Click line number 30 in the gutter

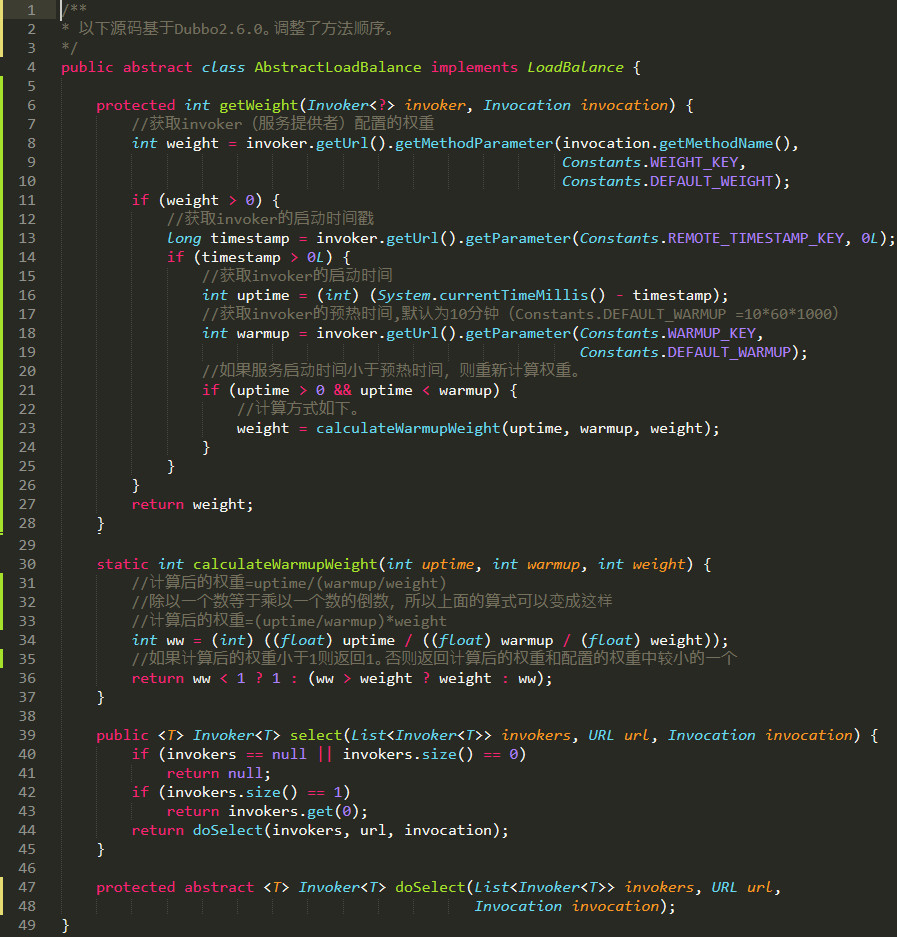pyautogui.click(x=27, y=564)
